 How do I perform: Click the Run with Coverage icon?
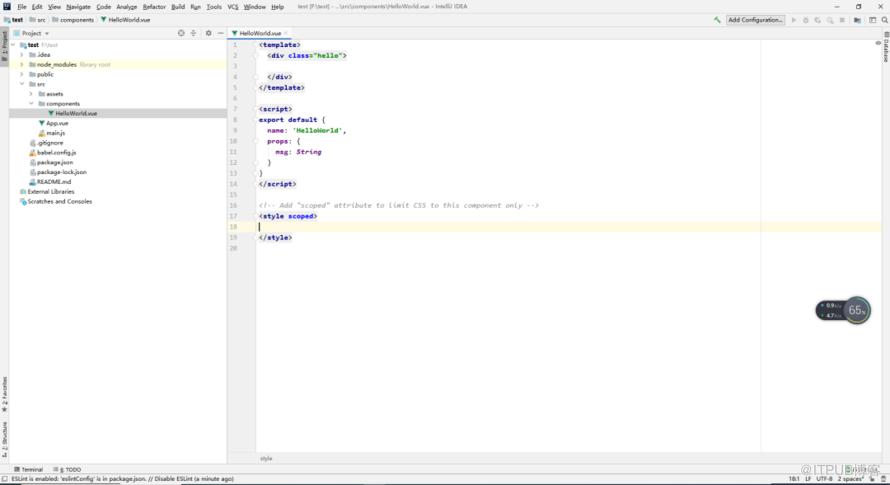[817, 20]
